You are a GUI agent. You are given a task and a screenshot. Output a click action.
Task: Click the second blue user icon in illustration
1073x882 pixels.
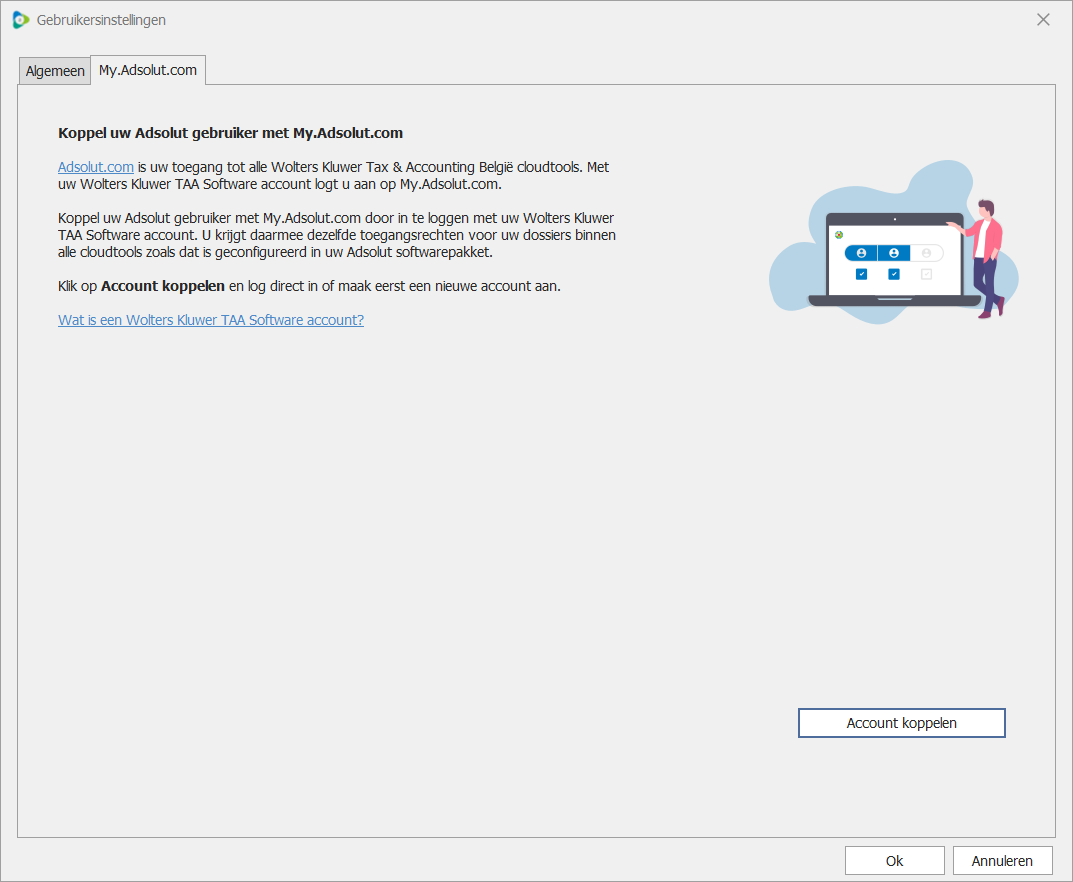[894, 254]
